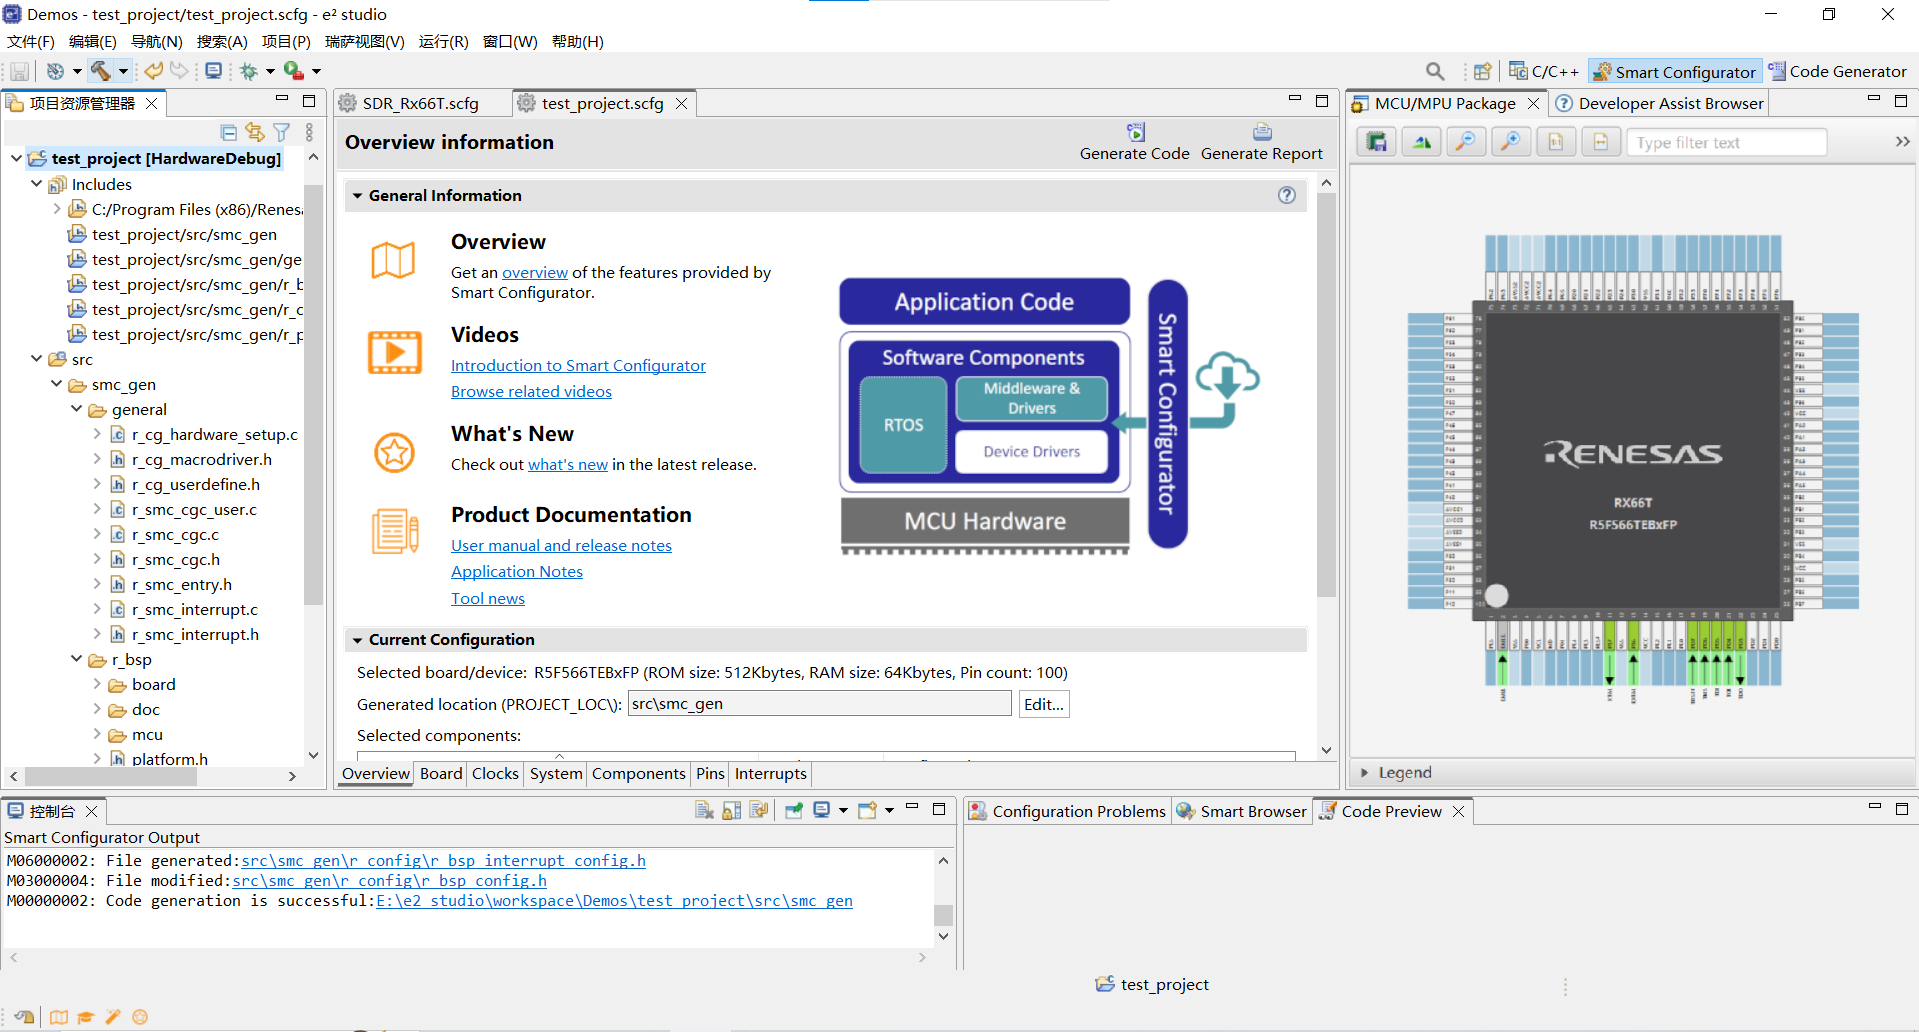Click the Overview editor vertical scrollbar
This screenshot has width=1919, height=1032.
point(1326,395)
